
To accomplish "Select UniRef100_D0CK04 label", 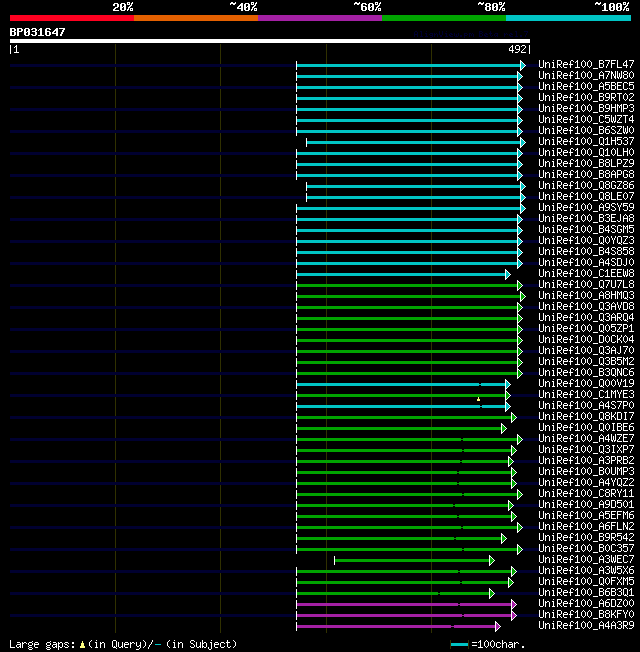I will [586, 340].
